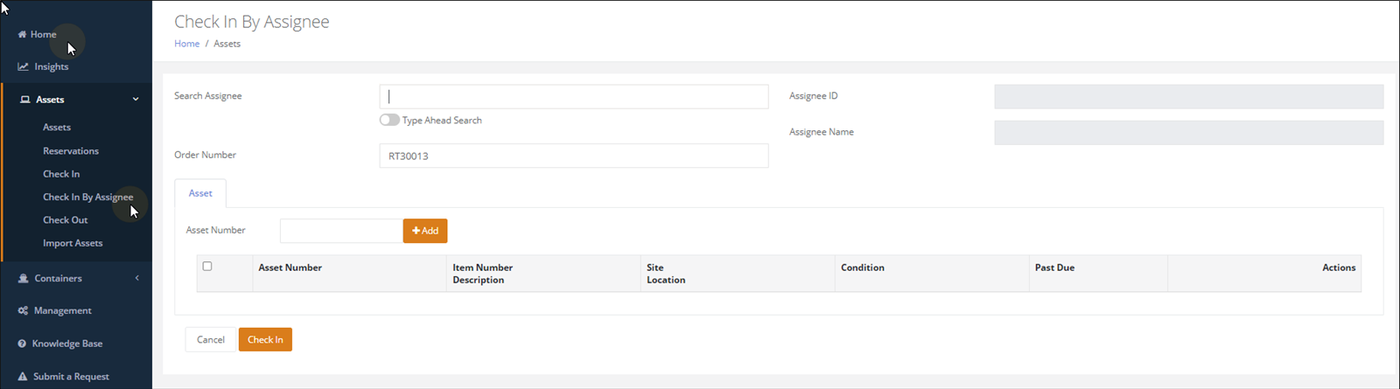Check the select-all checkbox in asset table
Viewport: 1400px width, 389px height.
point(207,266)
